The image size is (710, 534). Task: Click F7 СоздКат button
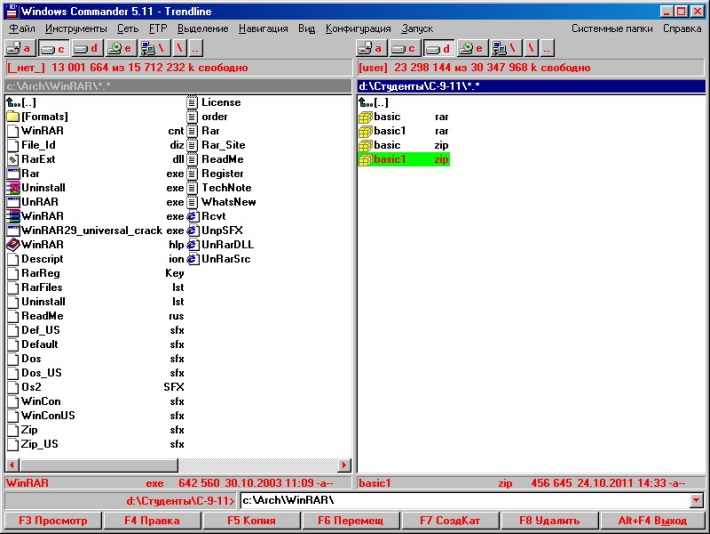point(450,521)
